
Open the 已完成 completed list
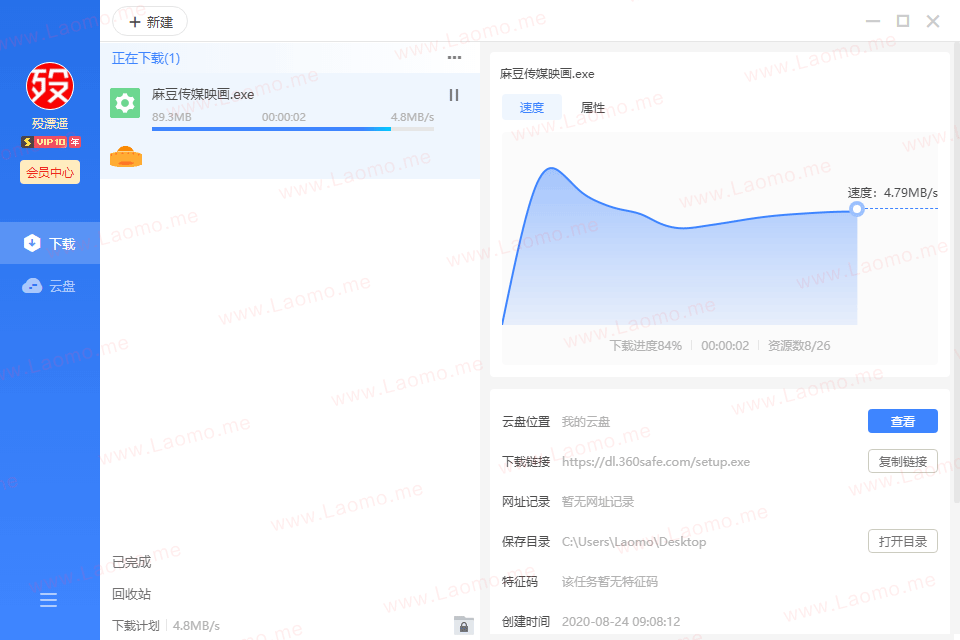[132, 562]
